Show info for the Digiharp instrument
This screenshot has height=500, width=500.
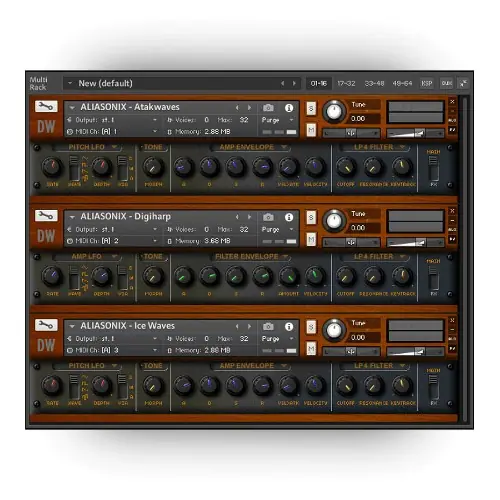tap(289, 217)
